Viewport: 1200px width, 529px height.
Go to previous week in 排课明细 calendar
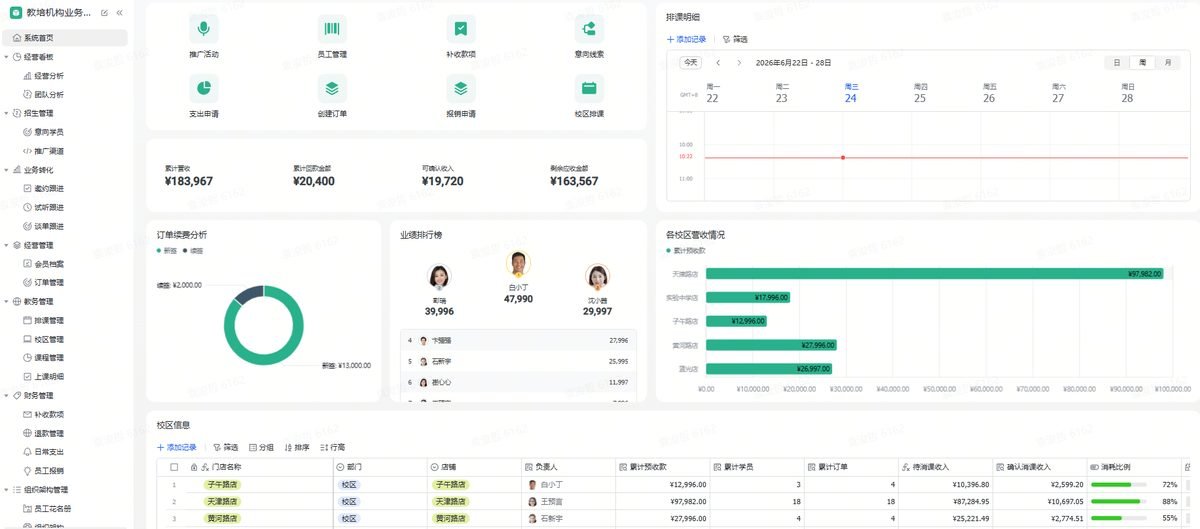point(718,62)
